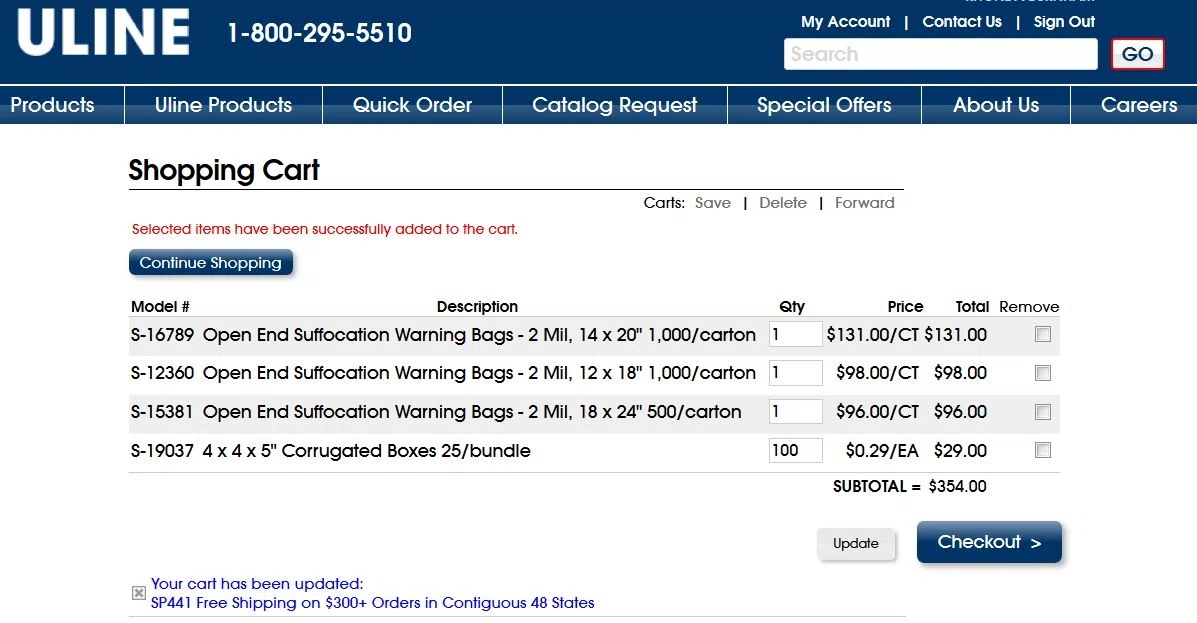Image resolution: width=1197 pixels, height=623 pixels.
Task: Click Continue Shopping button
Action: tap(211, 263)
